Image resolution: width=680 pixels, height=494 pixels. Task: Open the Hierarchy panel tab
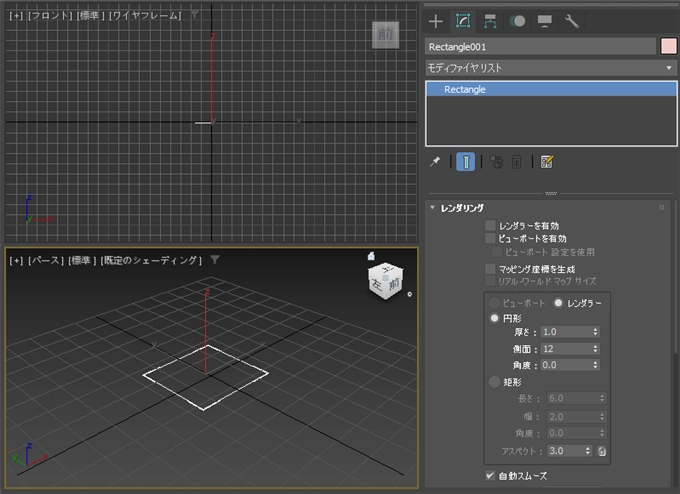[x=490, y=21]
